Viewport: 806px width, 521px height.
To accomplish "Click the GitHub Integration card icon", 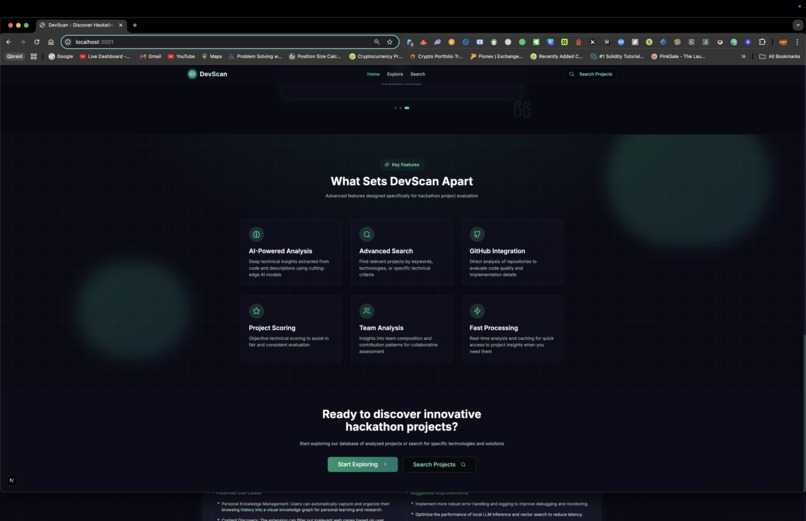I will point(477,234).
